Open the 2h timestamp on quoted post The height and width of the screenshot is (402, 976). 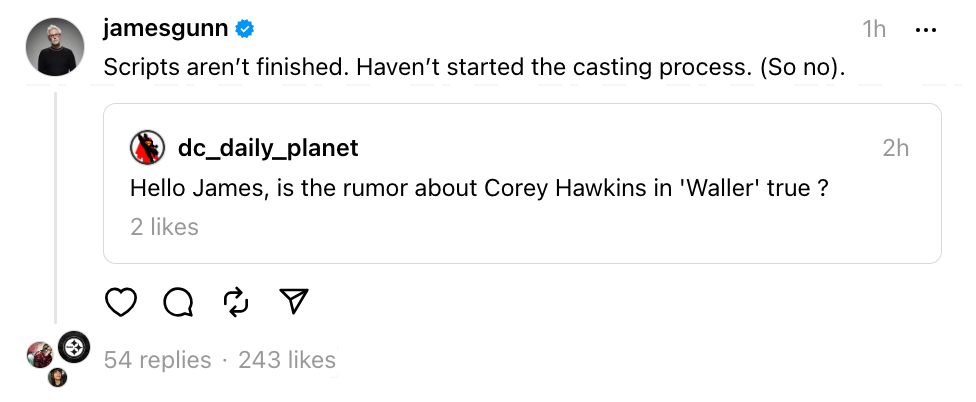tap(895, 148)
